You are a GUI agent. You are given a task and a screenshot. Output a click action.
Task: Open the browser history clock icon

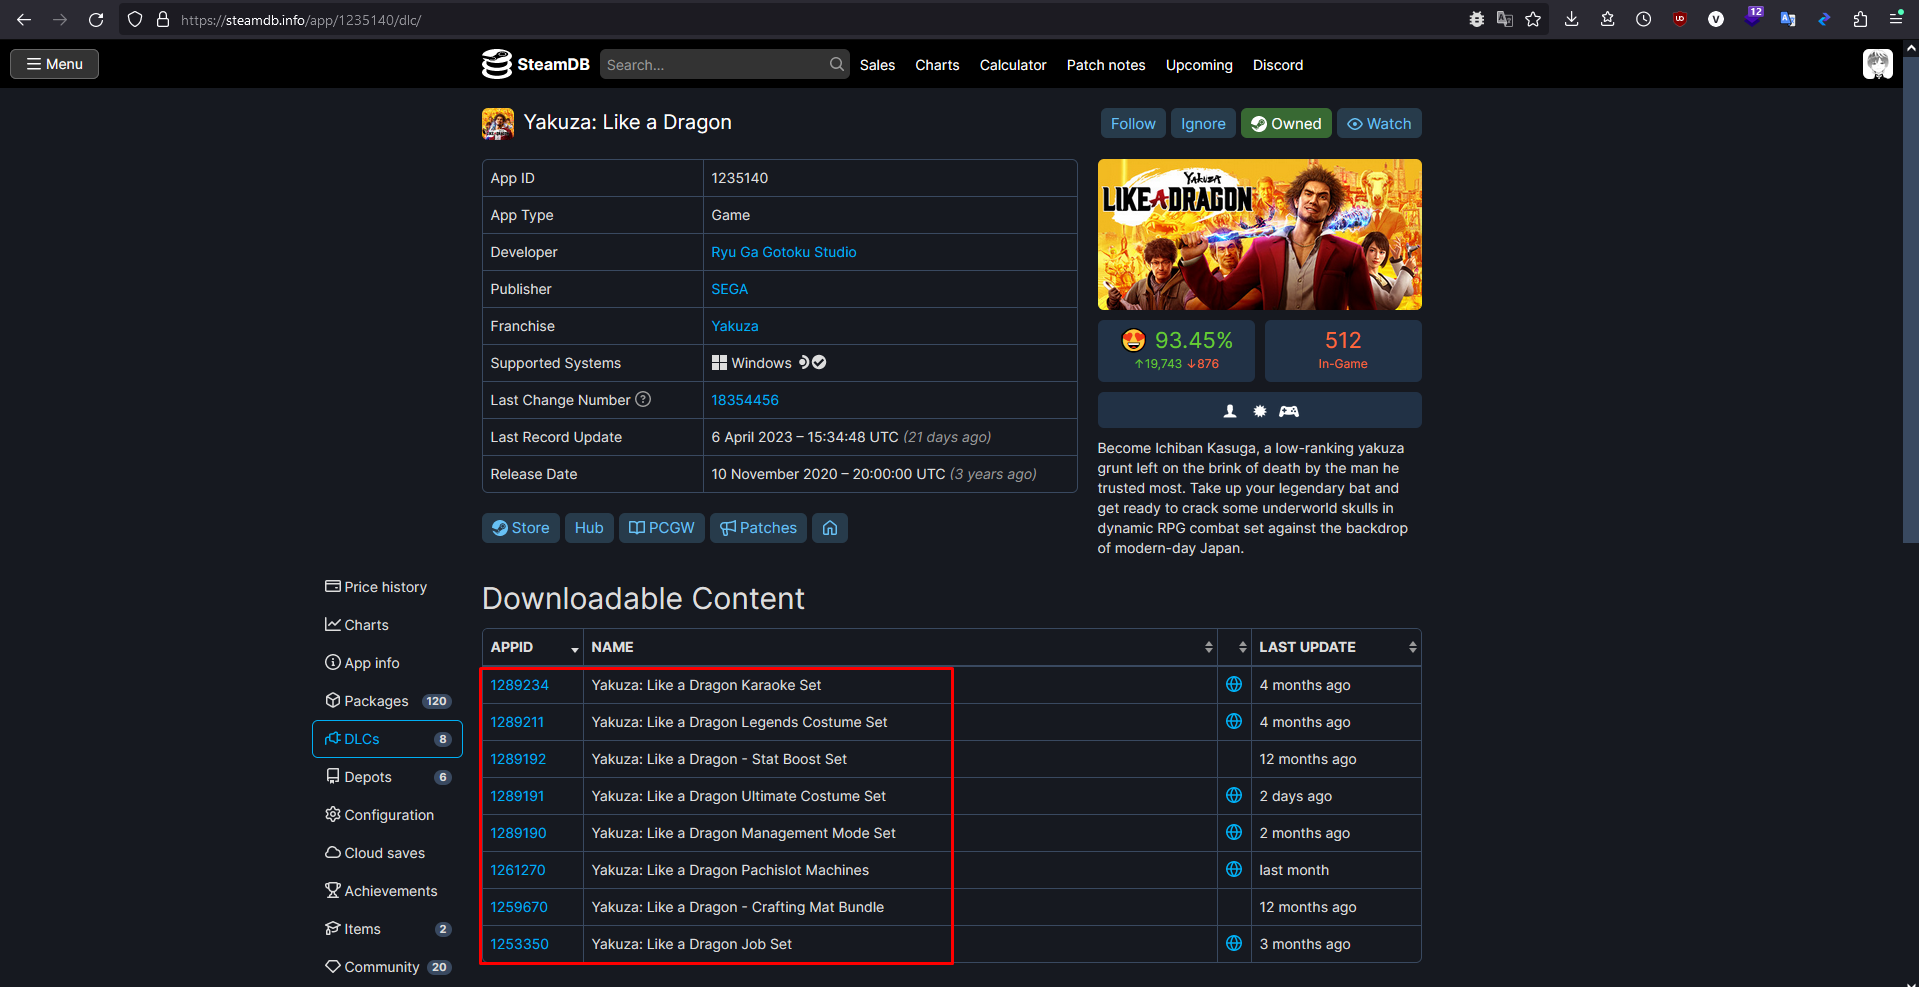point(1644,20)
